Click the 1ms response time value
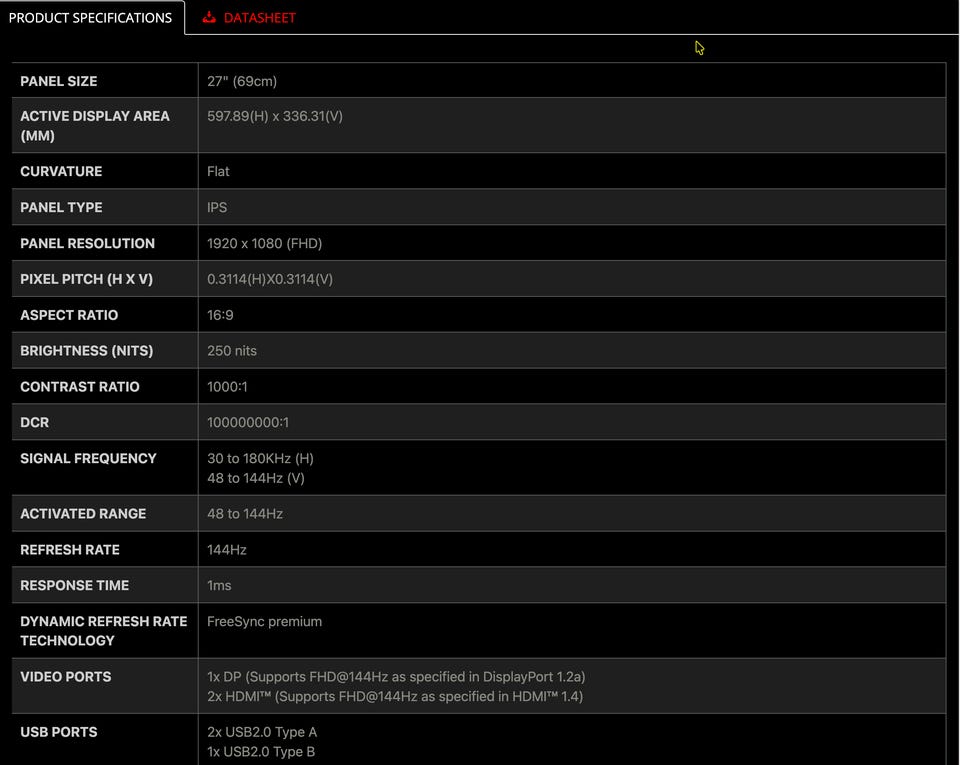Image resolution: width=960 pixels, height=765 pixels. (219, 585)
